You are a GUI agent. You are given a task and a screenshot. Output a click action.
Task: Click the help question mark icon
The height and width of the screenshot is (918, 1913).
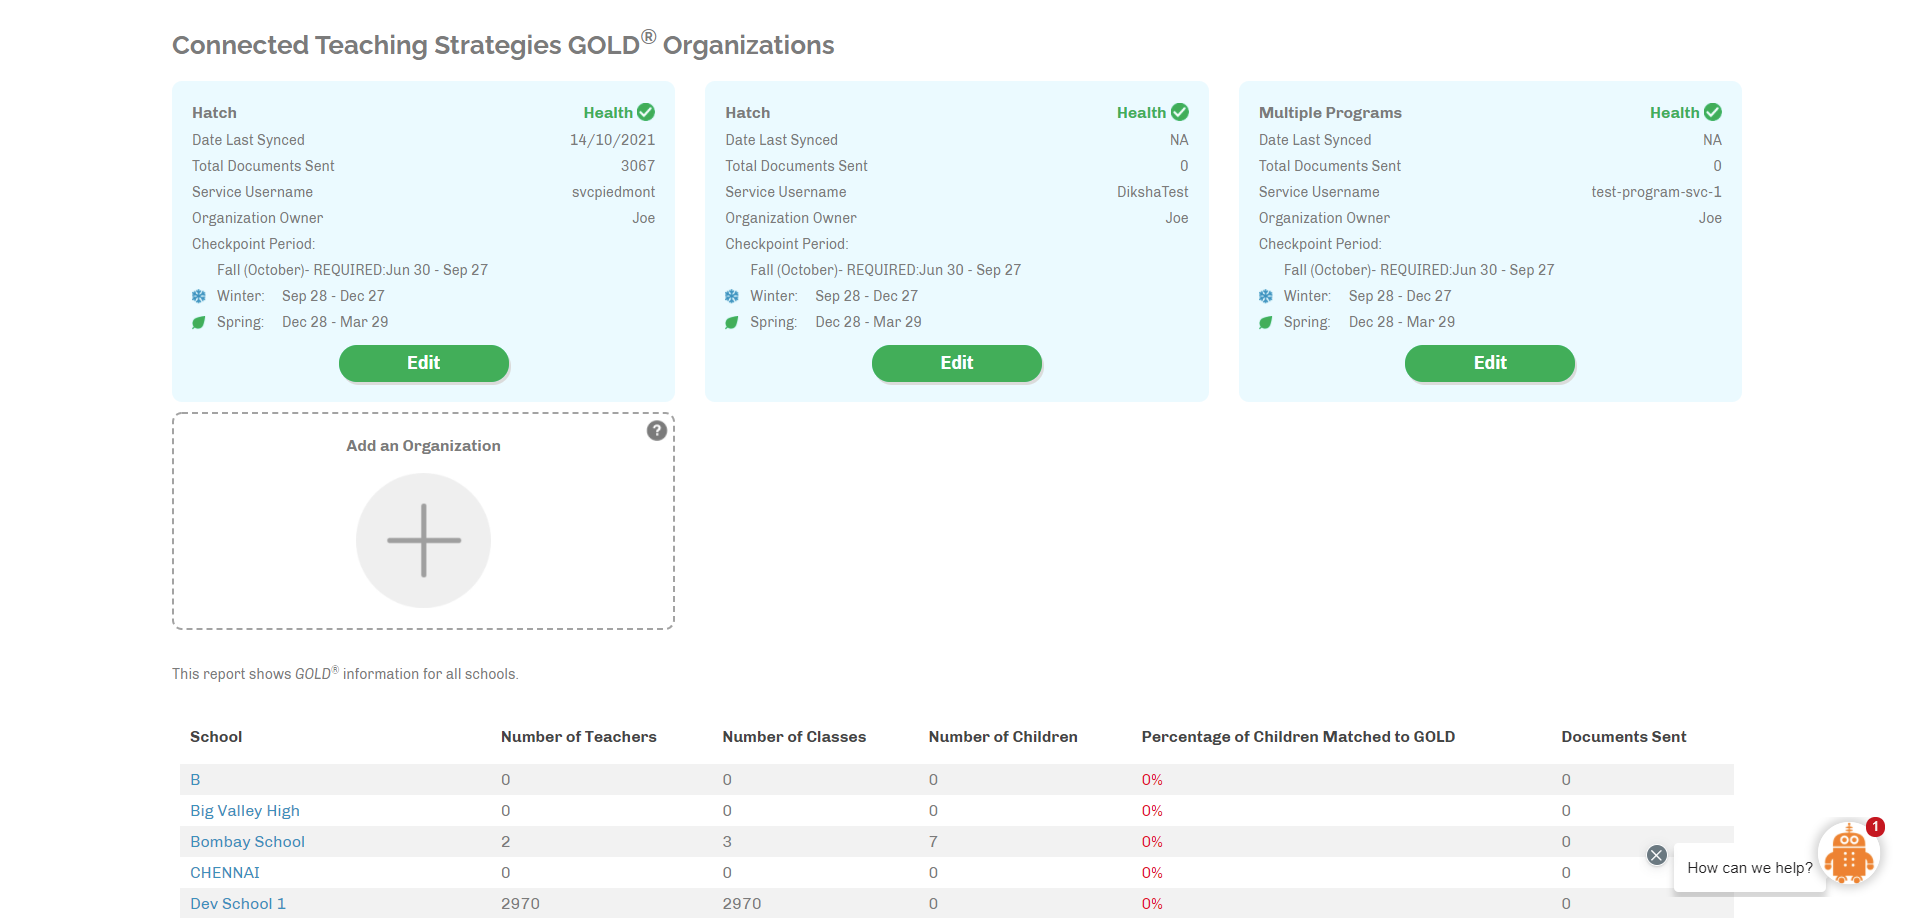click(x=656, y=431)
